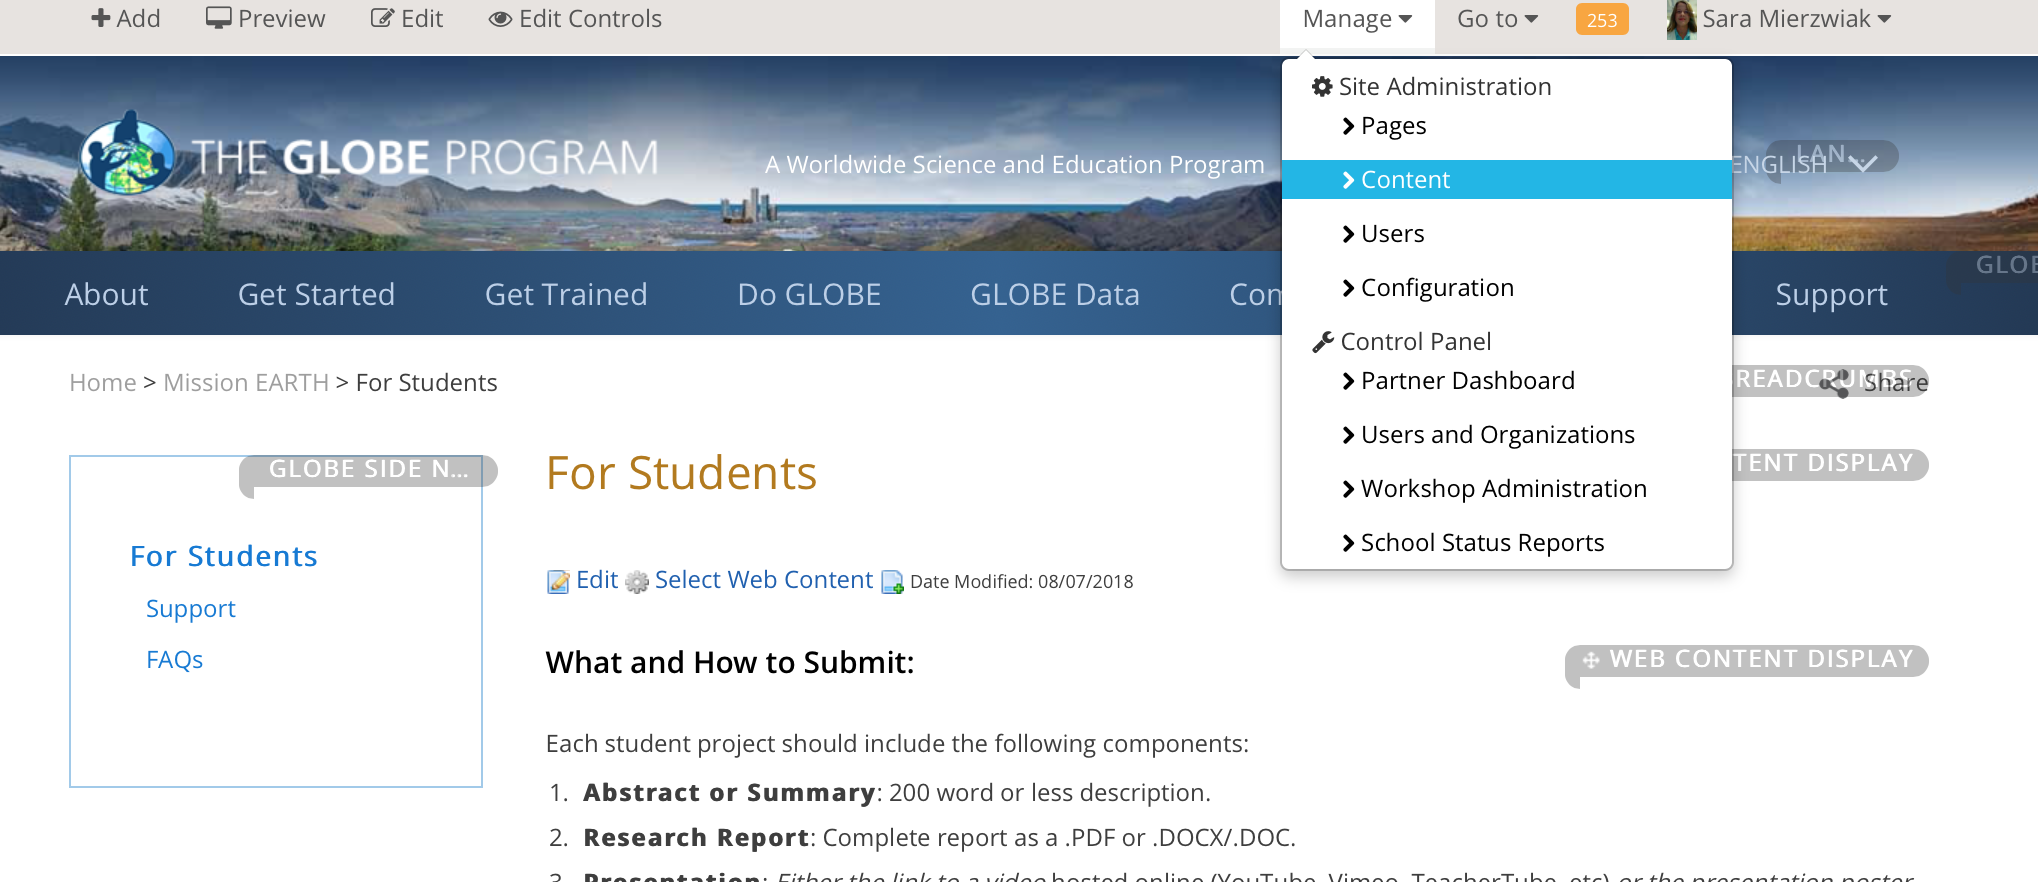
Task: Click the Edit link under For Students
Action: click(x=597, y=580)
